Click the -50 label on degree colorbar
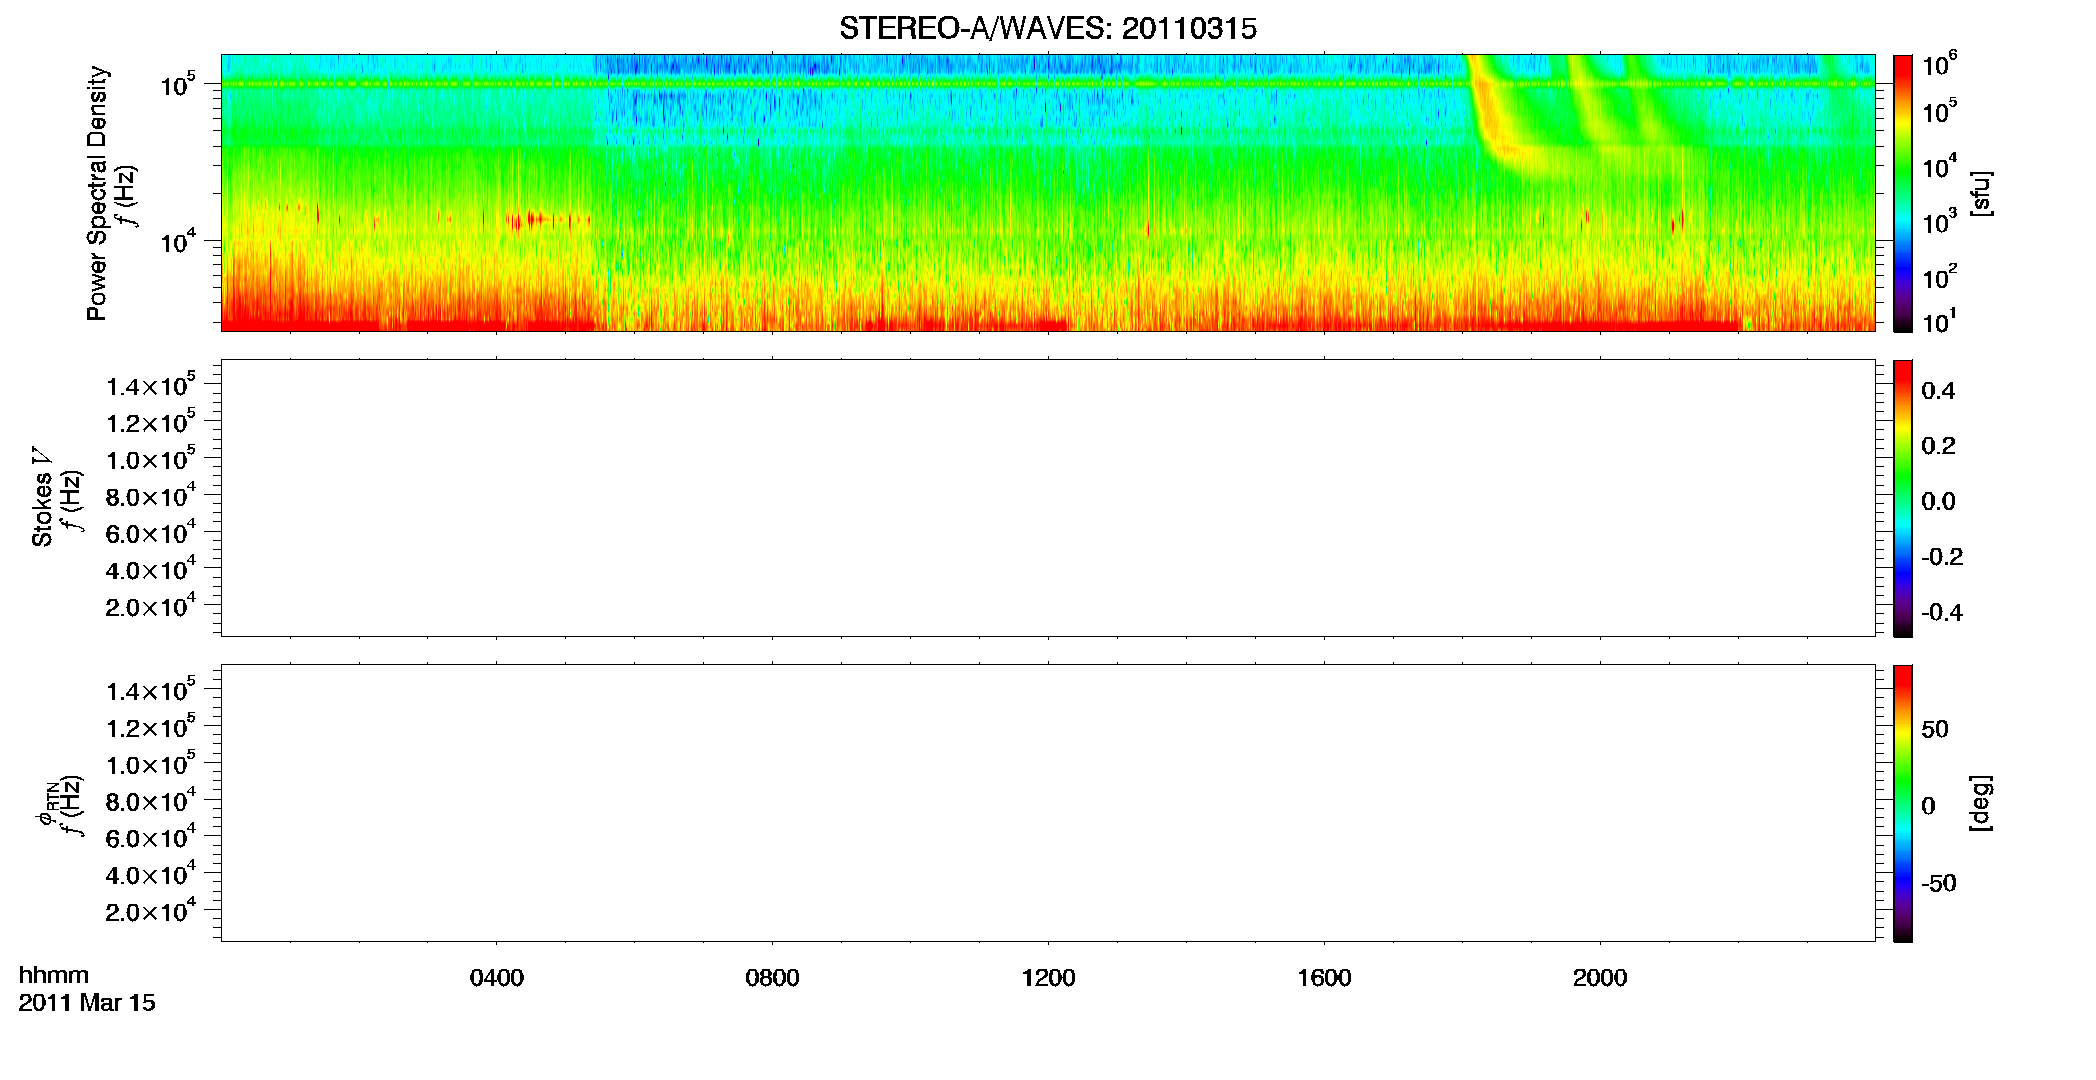Viewport: 2096px width, 1080px height. pos(1938,884)
